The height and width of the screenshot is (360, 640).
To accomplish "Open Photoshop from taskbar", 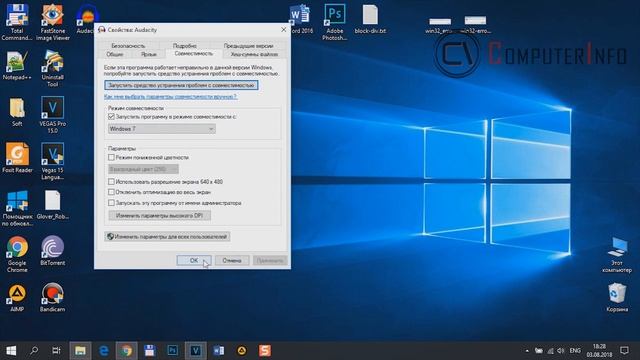I will coord(173,351).
